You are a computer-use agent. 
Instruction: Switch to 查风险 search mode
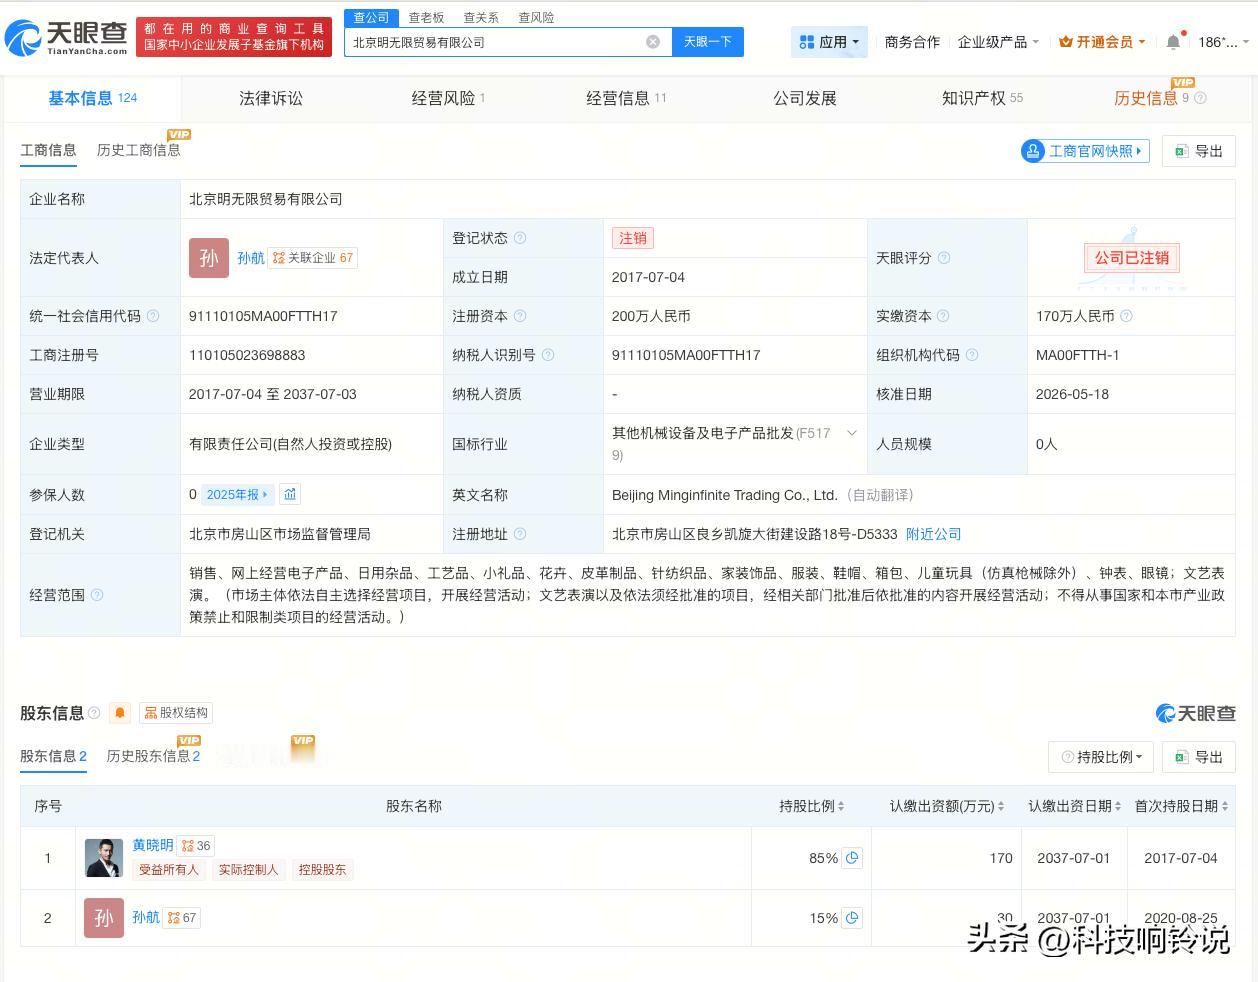coord(536,17)
